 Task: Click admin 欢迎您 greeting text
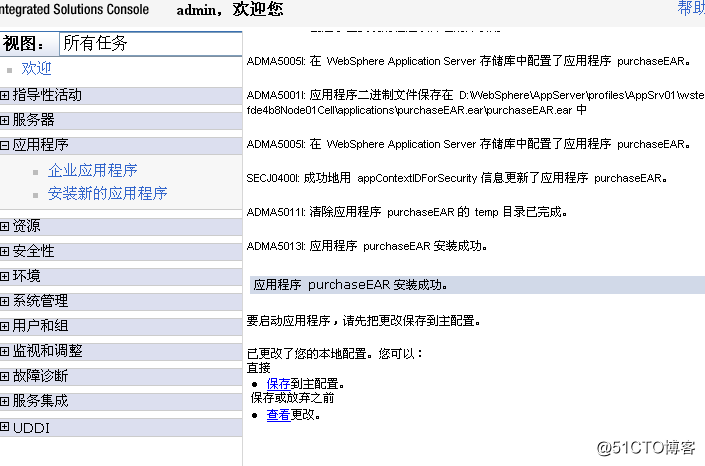click(230, 9)
